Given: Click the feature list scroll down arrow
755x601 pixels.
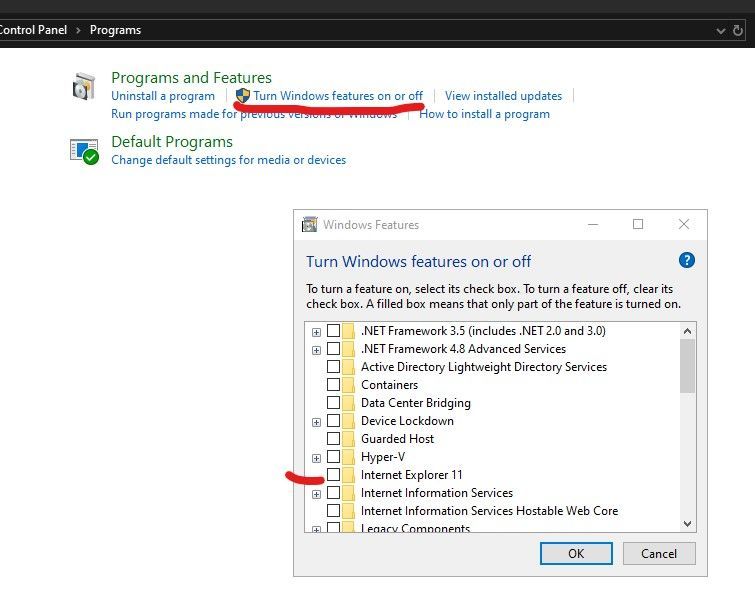Looking at the screenshot, I should pyautogui.click(x=688, y=523).
